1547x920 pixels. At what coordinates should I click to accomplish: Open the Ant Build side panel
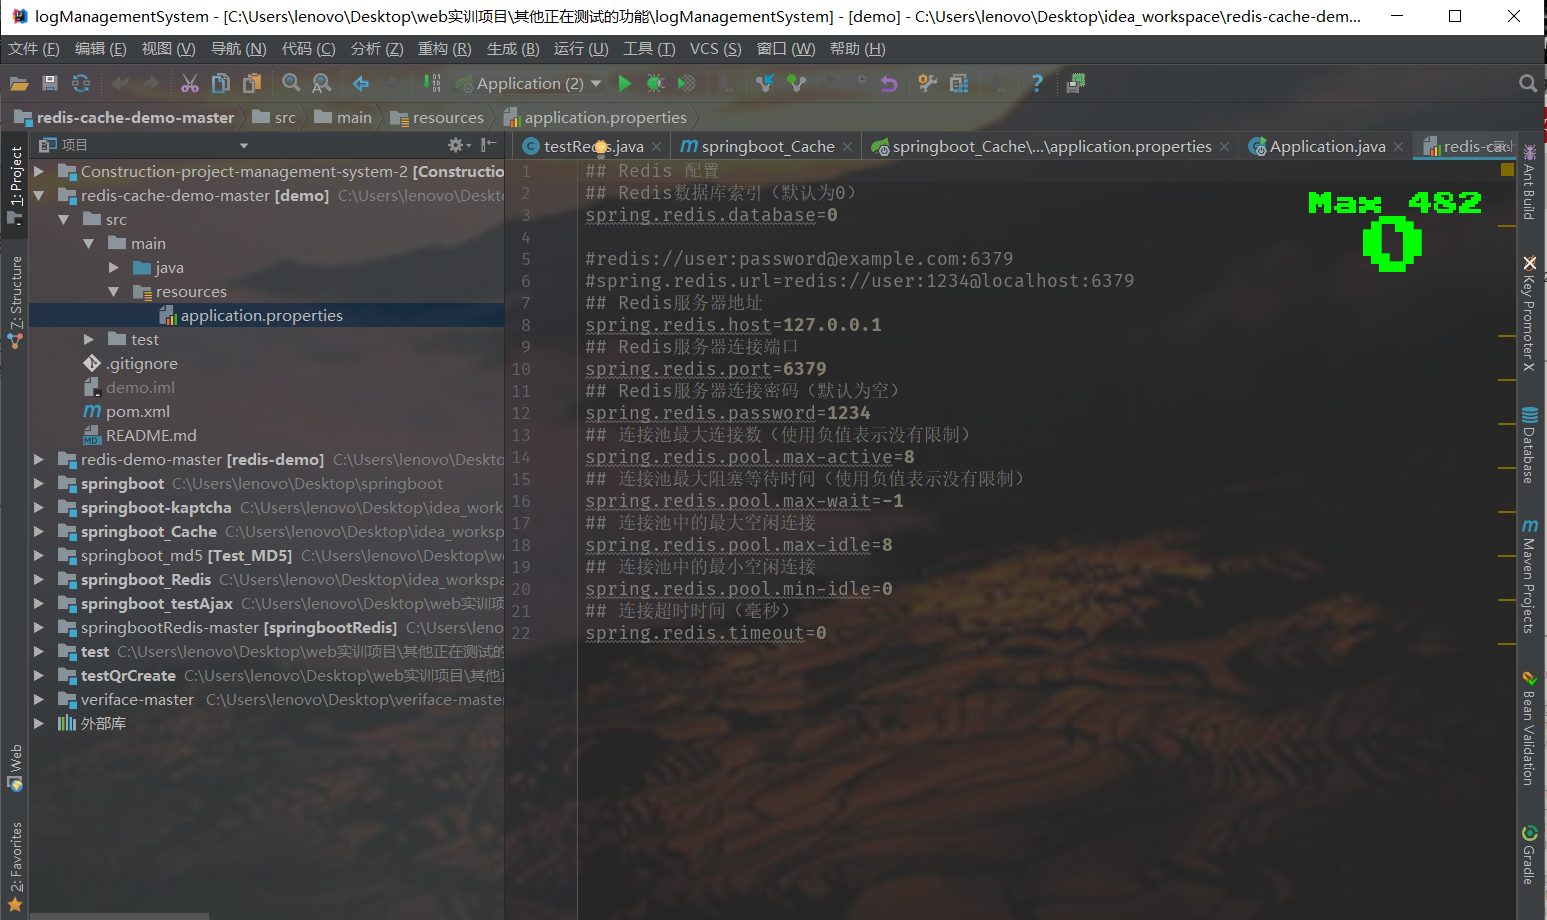point(1529,182)
